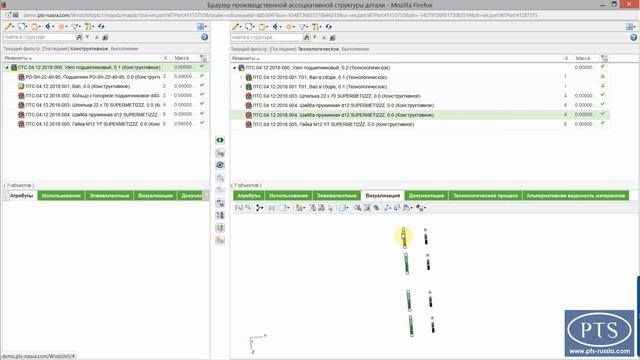Select 'Шпилька 22 x 70' row in right tree
This screenshot has height=360, width=640.
click(420, 96)
